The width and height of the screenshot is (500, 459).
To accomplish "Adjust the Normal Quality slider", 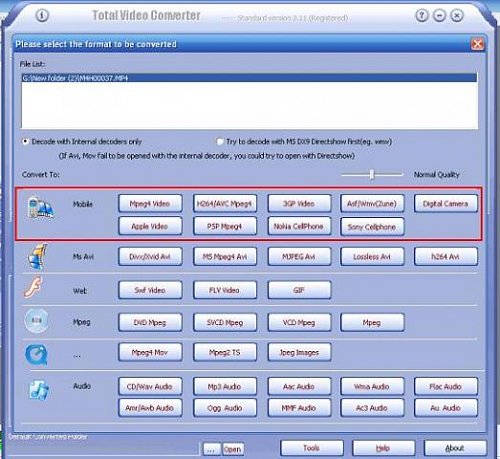I will coord(372,174).
